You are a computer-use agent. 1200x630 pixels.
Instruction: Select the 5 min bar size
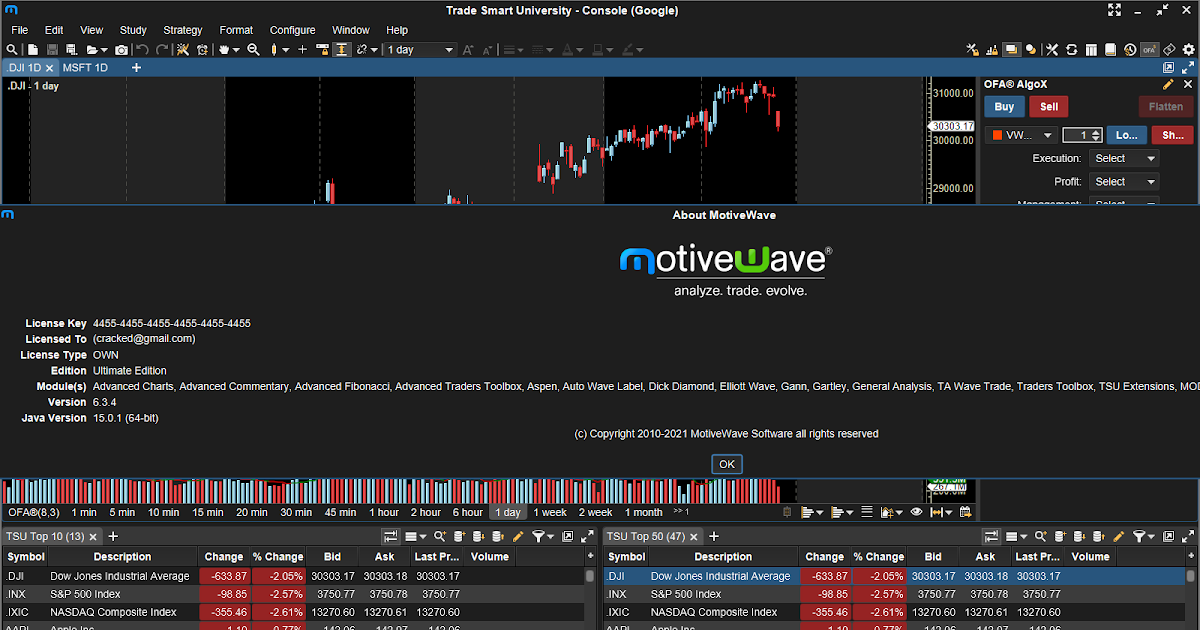coord(121,512)
